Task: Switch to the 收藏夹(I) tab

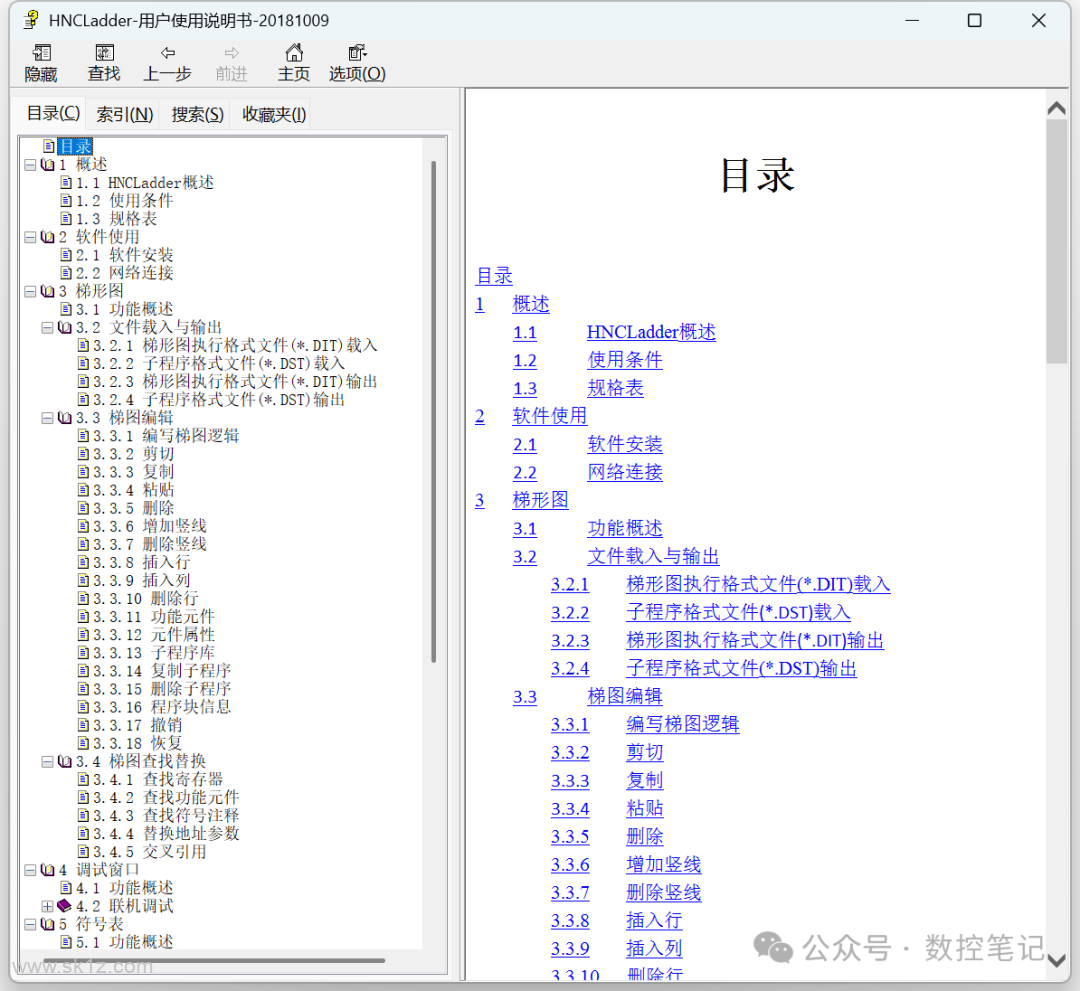Action: pos(273,114)
